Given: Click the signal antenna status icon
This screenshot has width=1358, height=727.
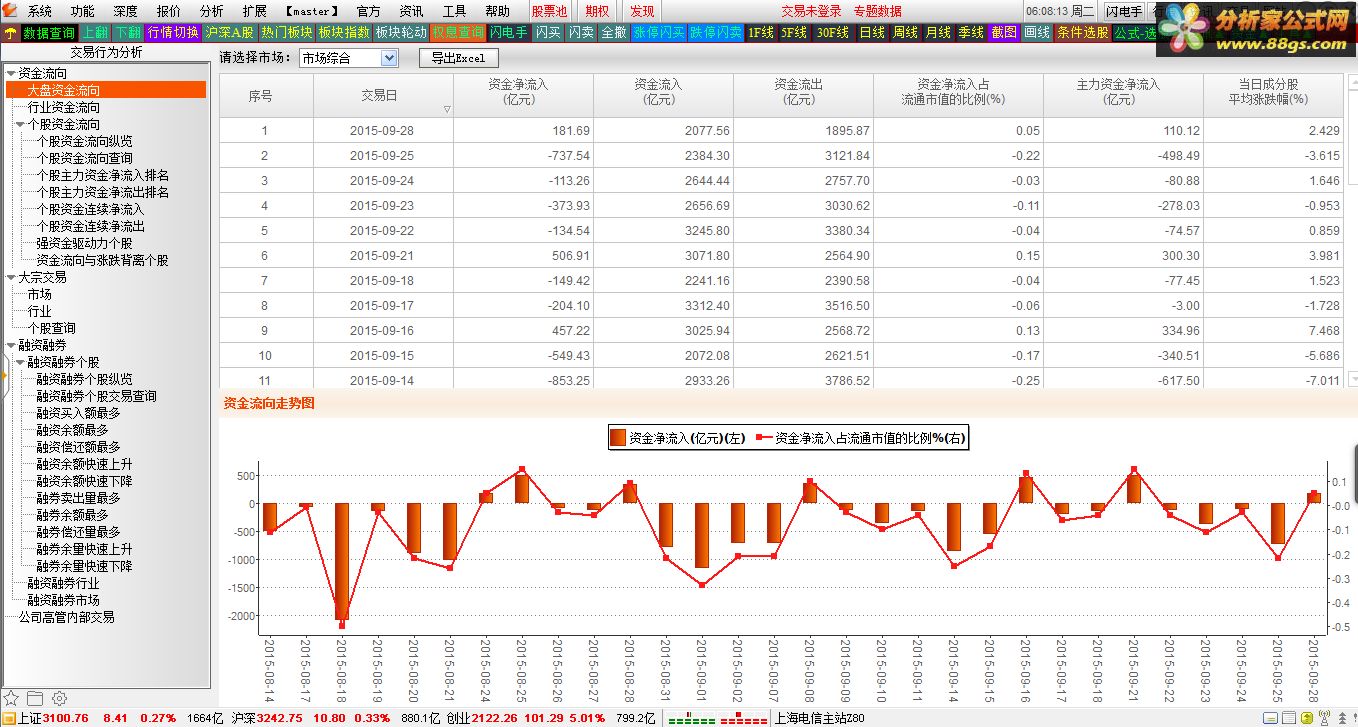Looking at the screenshot, I should (x=1325, y=718).
